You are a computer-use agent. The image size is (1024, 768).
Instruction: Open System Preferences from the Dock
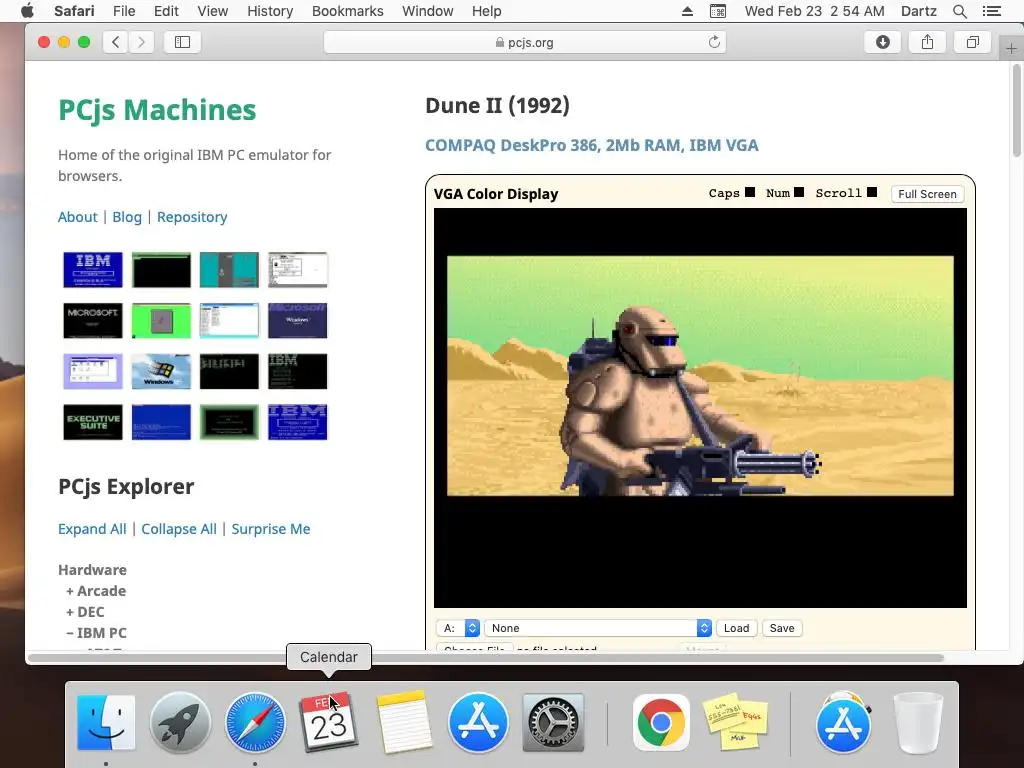tap(552, 722)
